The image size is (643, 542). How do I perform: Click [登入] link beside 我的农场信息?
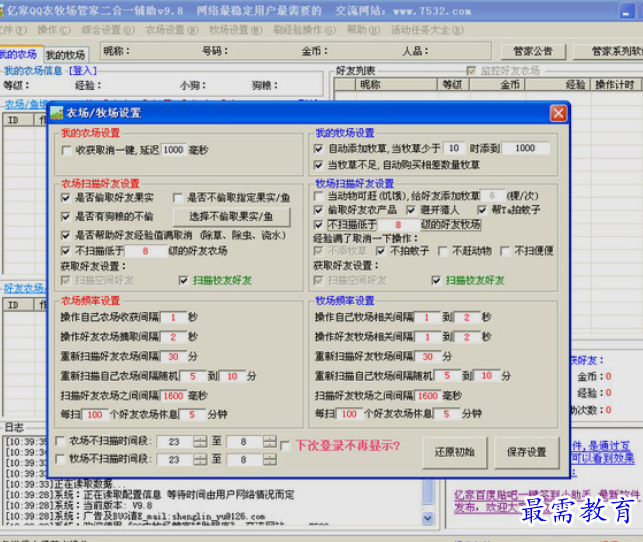pos(83,71)
